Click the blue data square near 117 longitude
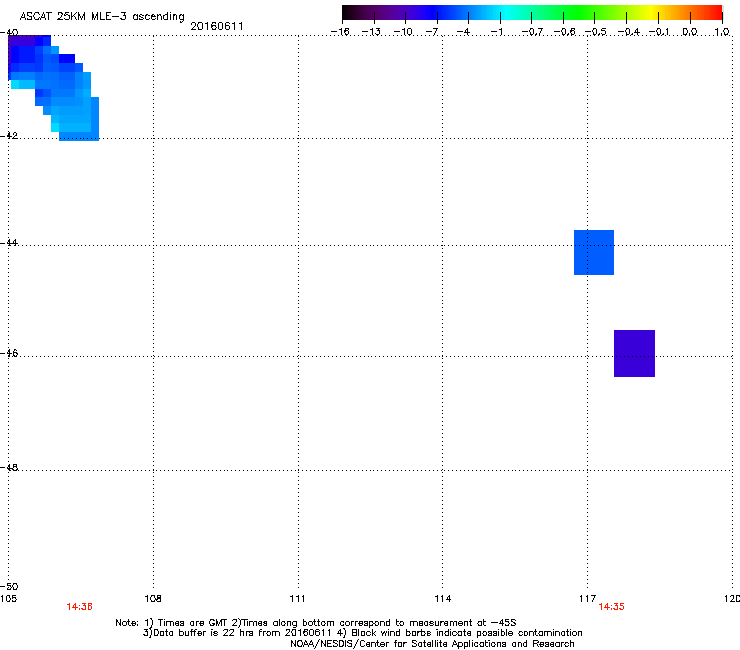Viewport: 740px width, 650px height. coord(594,252)
